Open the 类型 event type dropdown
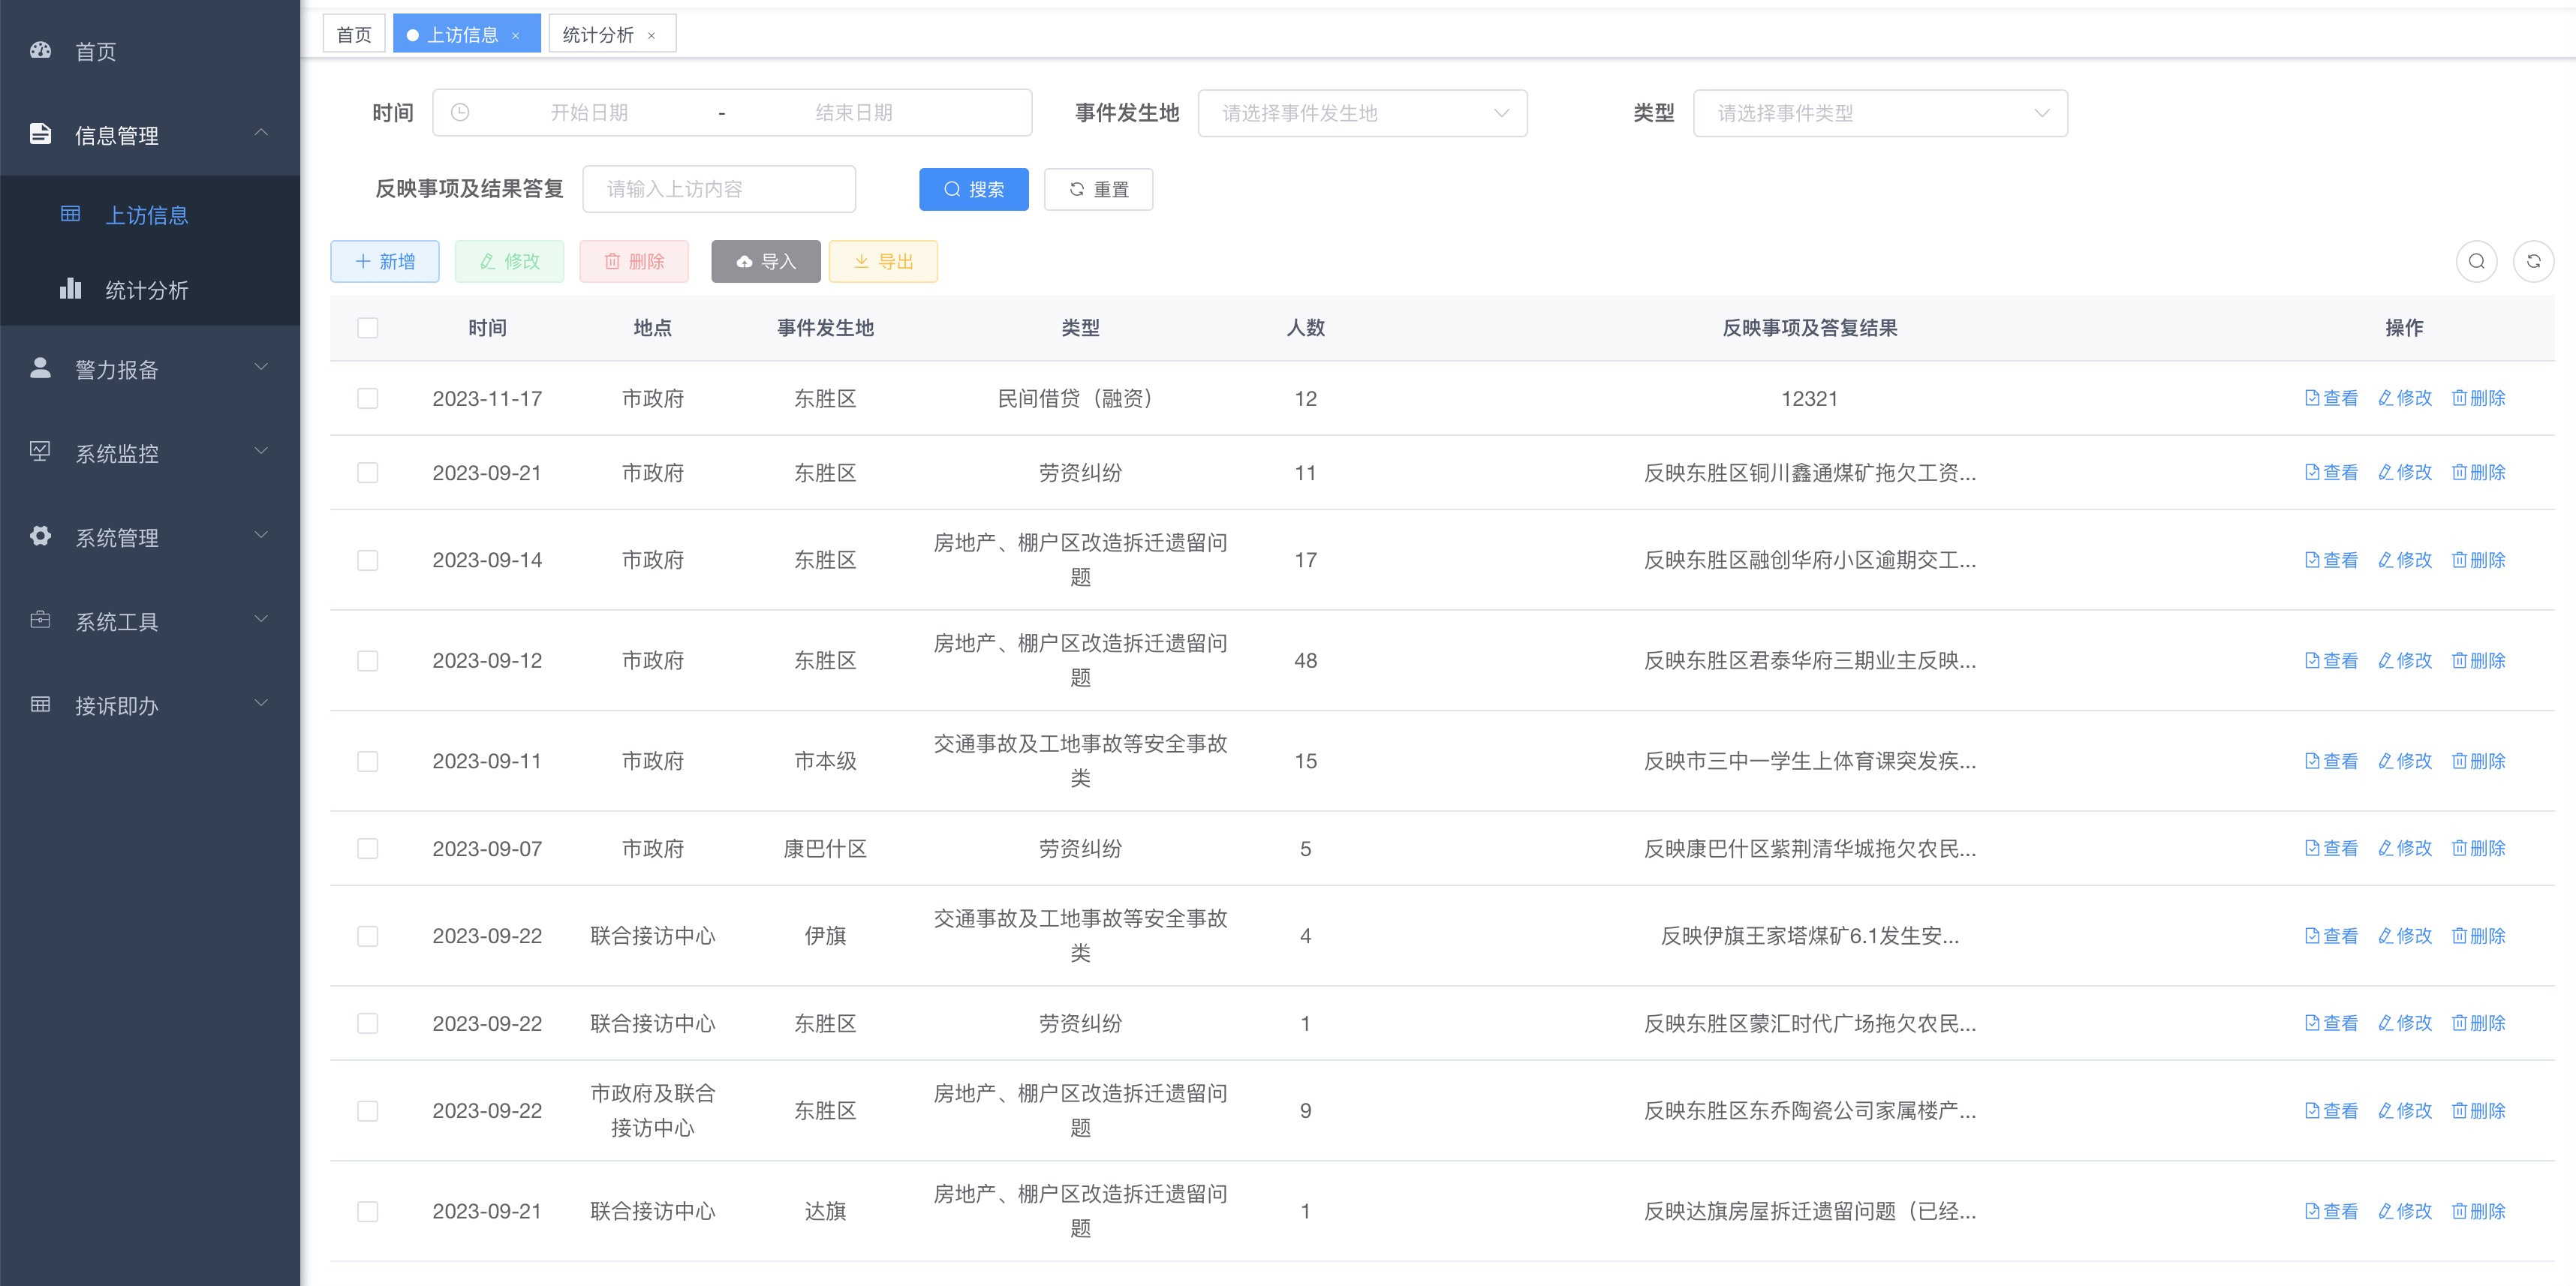This screenshot has height=1286, width=2576. [1880, 113]
